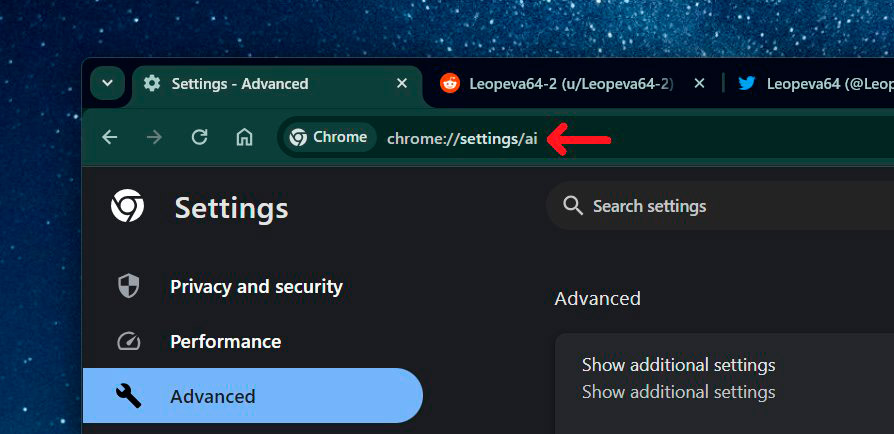Open the tab search dropdown chevron
The width and height of the screenshot is (894, 434).
point(107,84)
